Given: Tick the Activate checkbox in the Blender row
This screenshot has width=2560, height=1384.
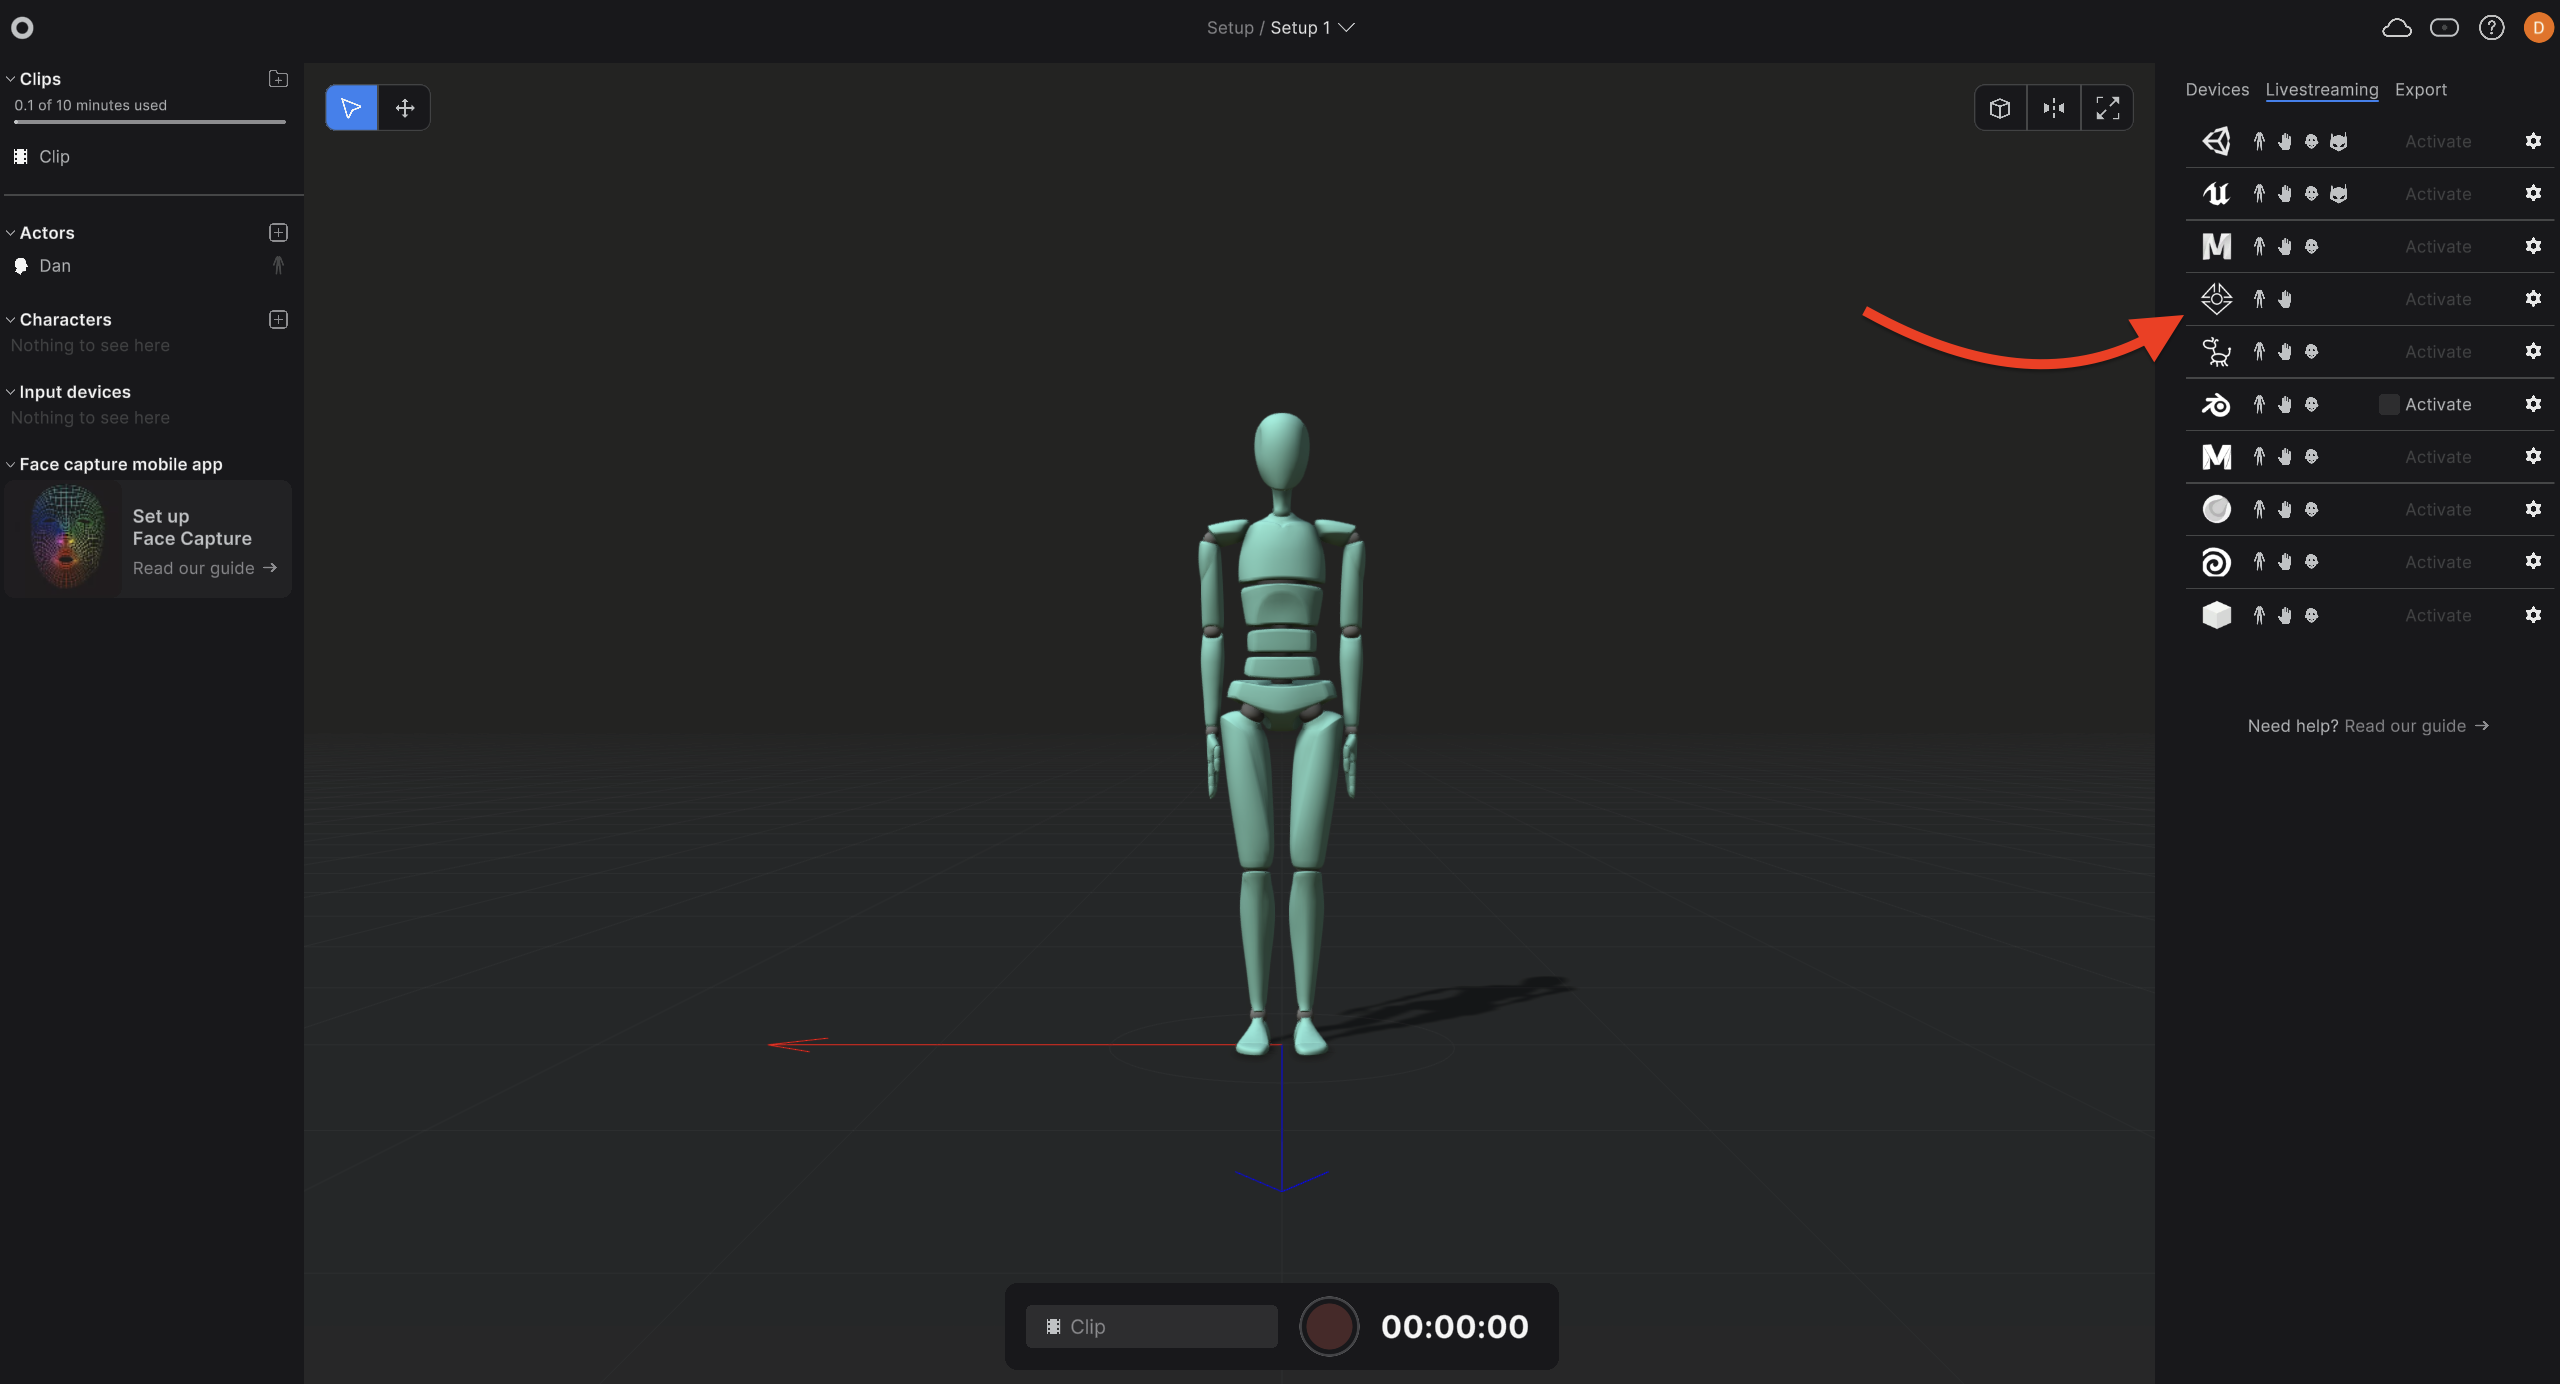Looking at the screenshot, I should click(2389, 404).
